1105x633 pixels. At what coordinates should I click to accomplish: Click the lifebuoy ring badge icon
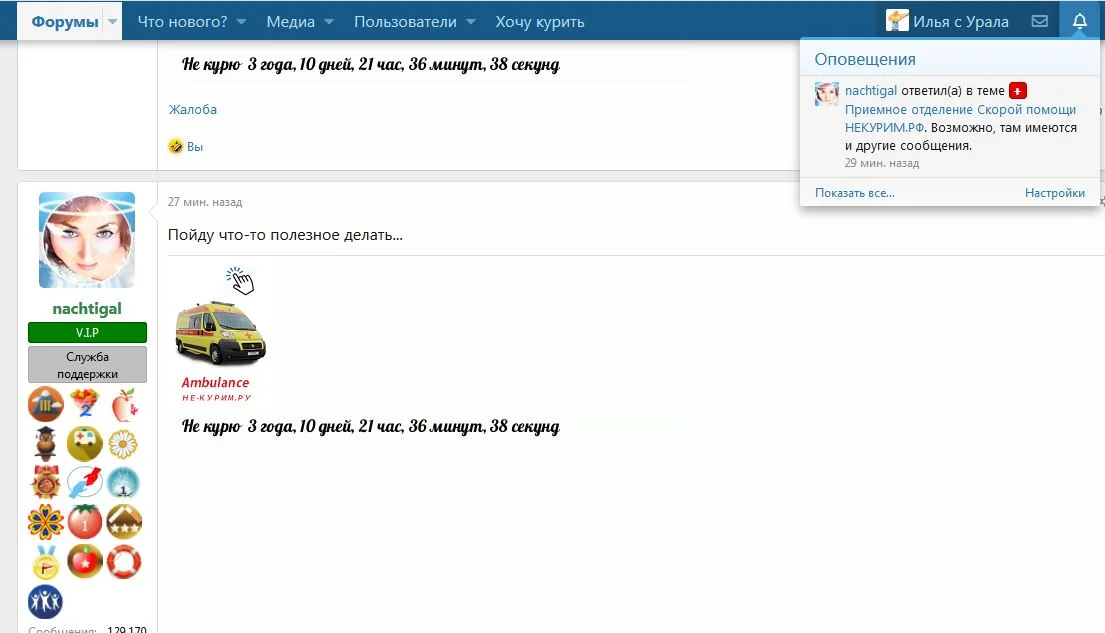tap(124, 562)
